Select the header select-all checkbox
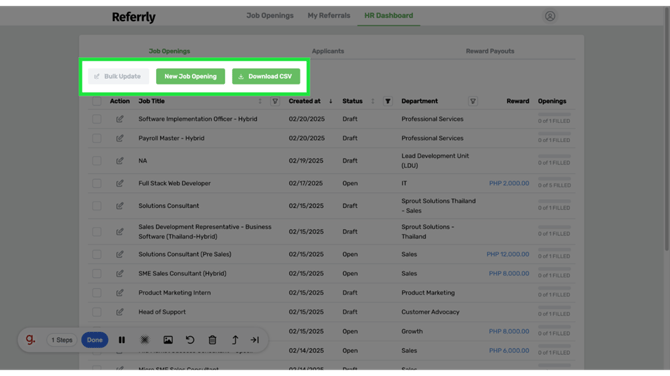Viewport: 670px width, 376px height. coord(97,101)
